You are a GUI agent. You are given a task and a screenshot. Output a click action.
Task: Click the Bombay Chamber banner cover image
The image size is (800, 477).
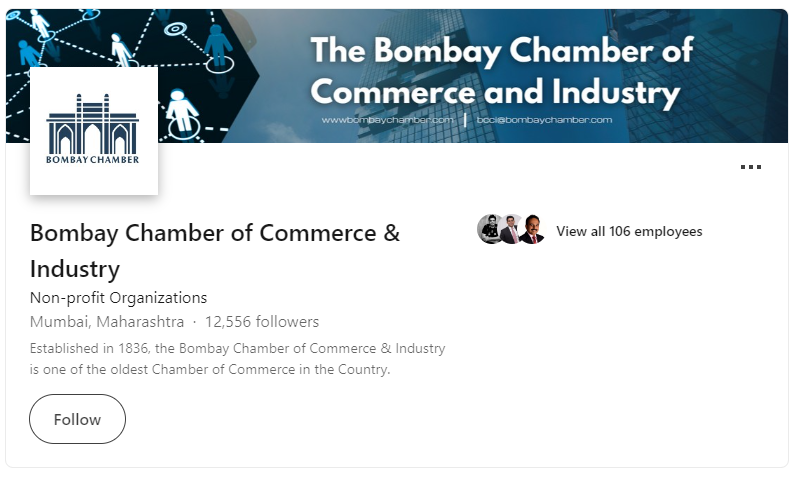pyautogui.click(x=397, y=76)
